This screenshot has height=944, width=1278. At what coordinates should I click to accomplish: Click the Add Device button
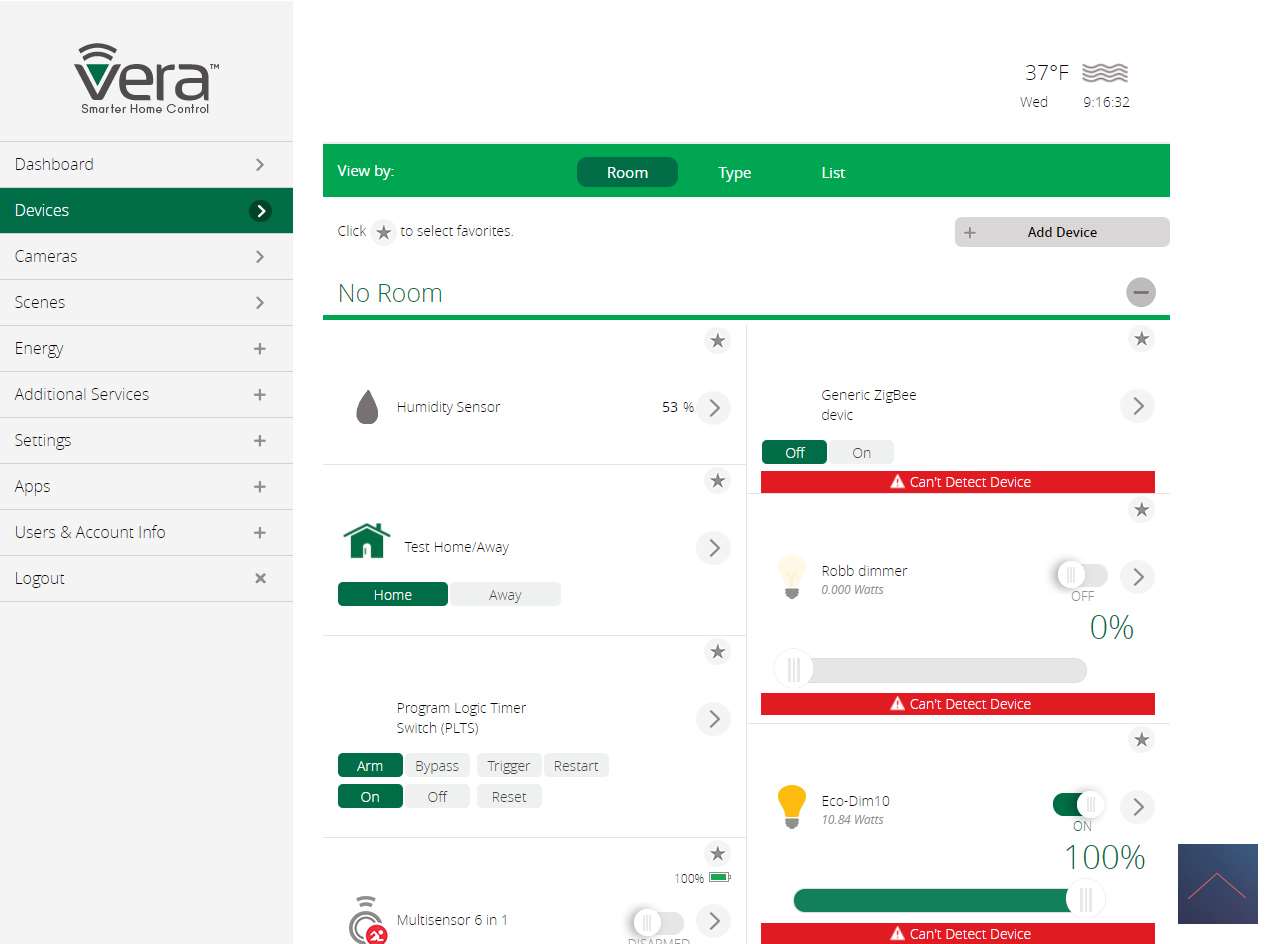pos(1061,232)
